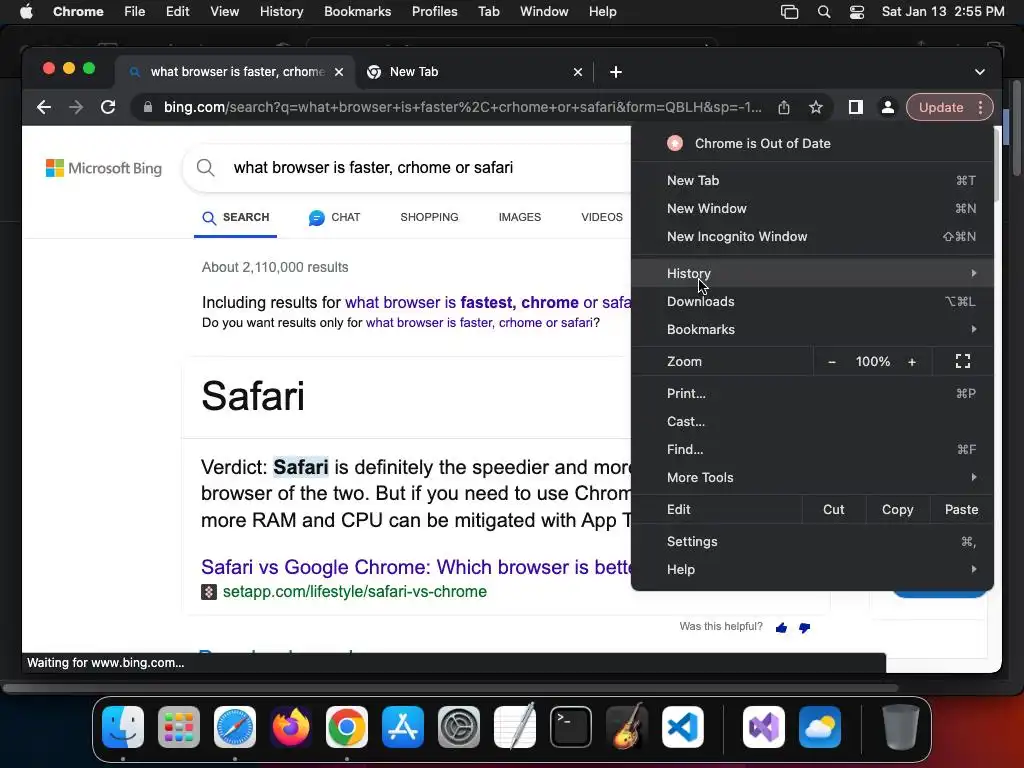
Task: Open Launchpad from the Dock
Action: (x=179, y=727)
